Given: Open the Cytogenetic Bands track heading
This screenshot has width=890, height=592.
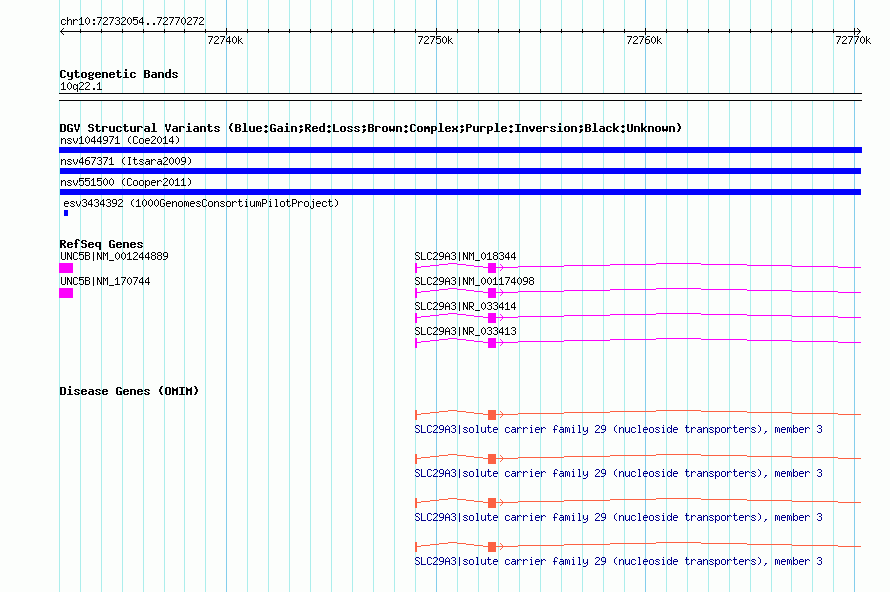Looking at the screenshot, I should (x=119, y=74).
